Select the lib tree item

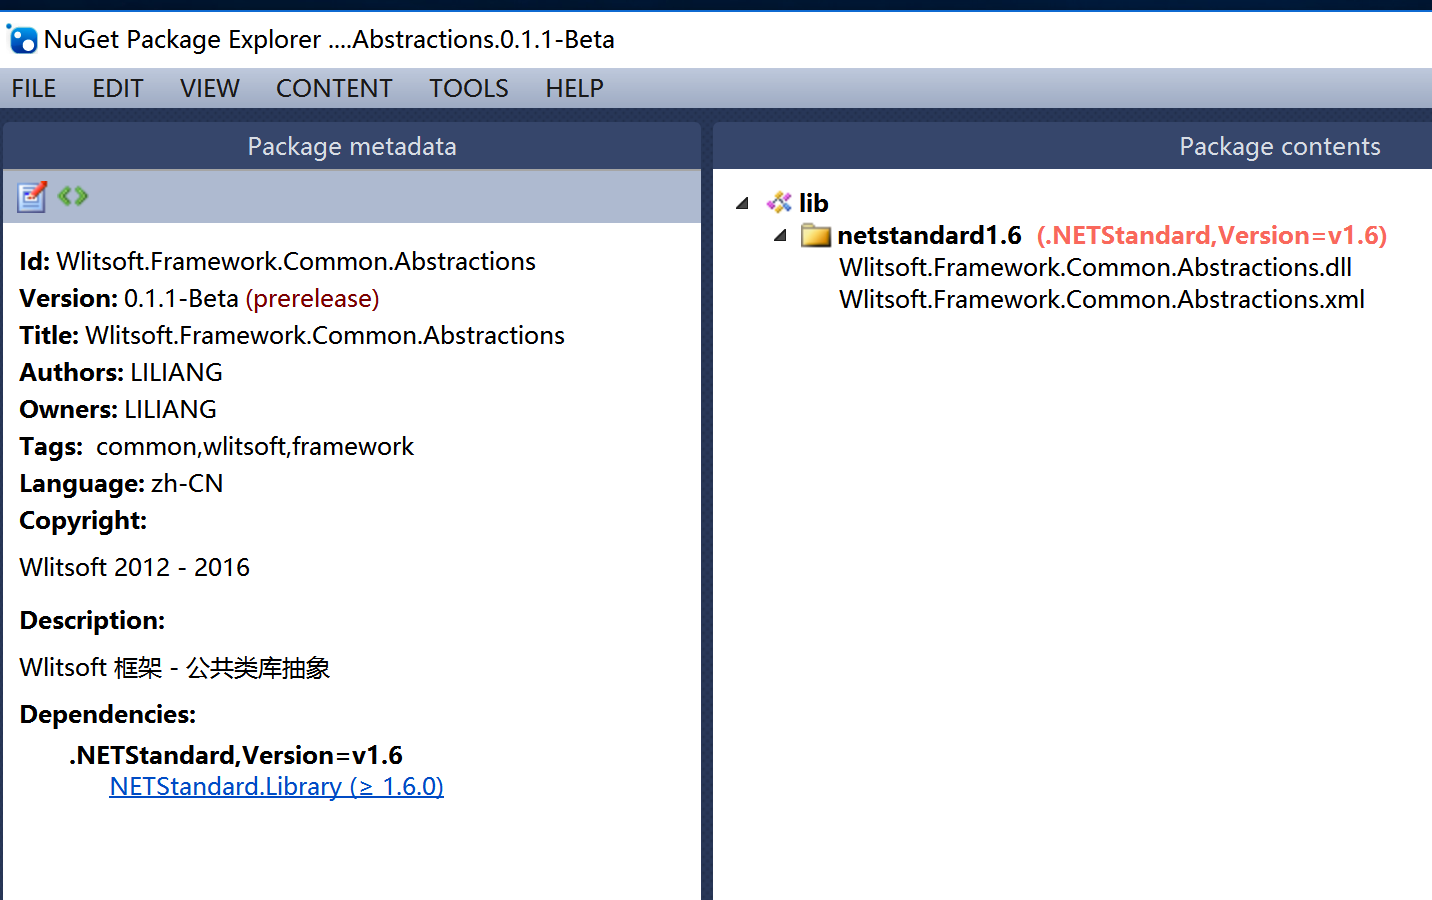click(x=814, y=203)
